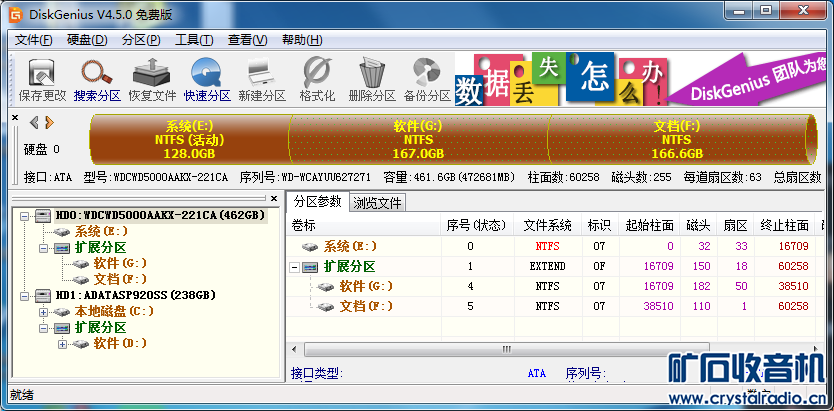This screenshot has height=411, width=834.
Task: Select the 分区参数 tab
Action: click(x=318, y=201)
